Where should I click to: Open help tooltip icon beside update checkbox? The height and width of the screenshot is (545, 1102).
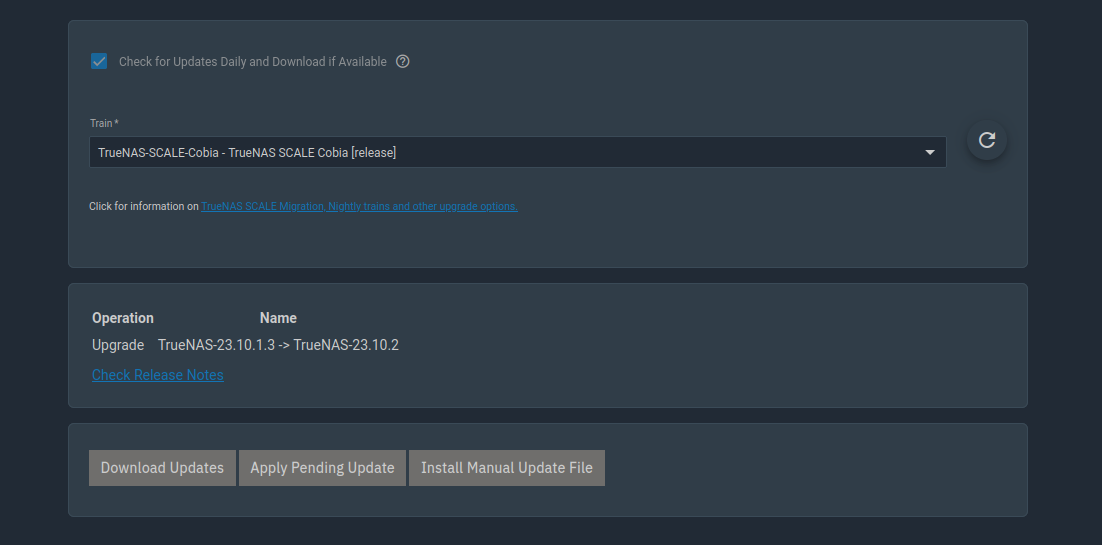pos(403,61)
